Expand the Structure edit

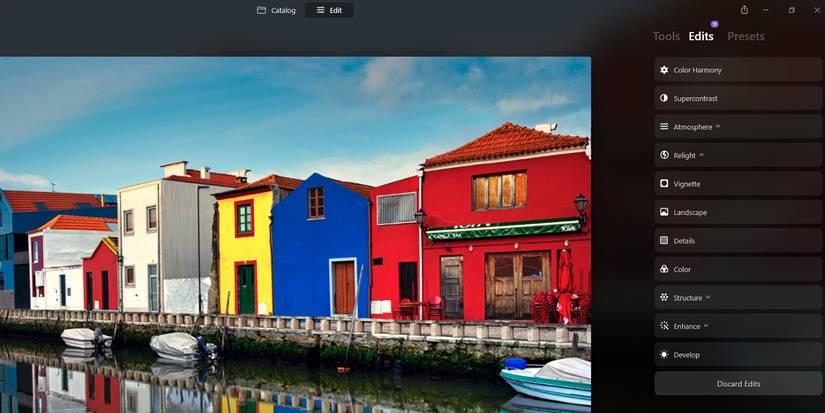738,297
